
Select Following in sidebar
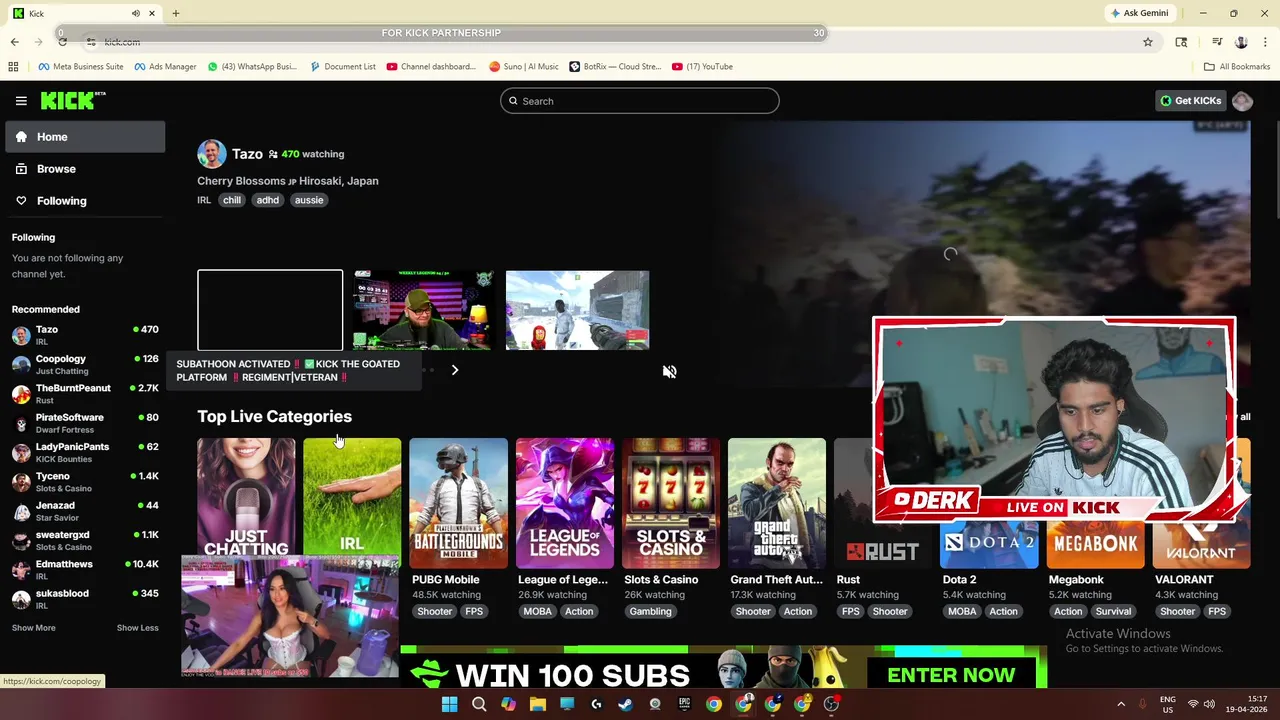[85, 201]
